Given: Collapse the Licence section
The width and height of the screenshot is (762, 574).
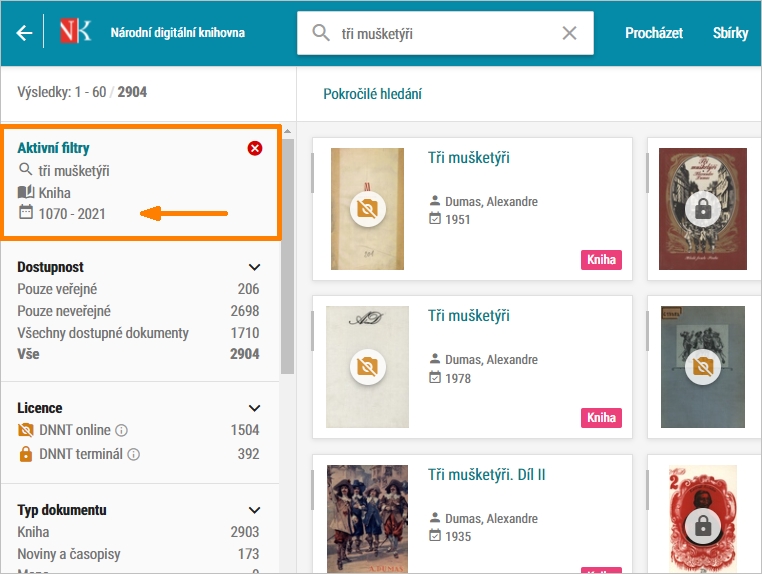Looking at the screenshot, I should (254, 408).
